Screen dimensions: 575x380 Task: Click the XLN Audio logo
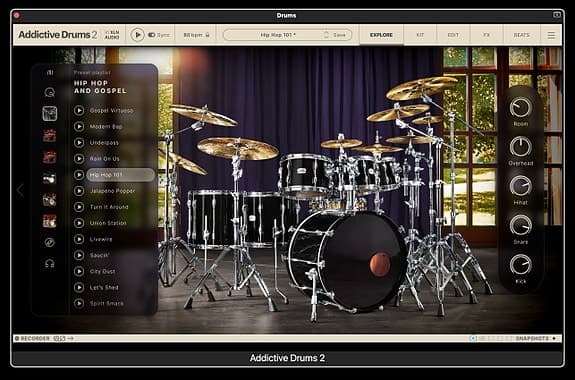[112, 35]
